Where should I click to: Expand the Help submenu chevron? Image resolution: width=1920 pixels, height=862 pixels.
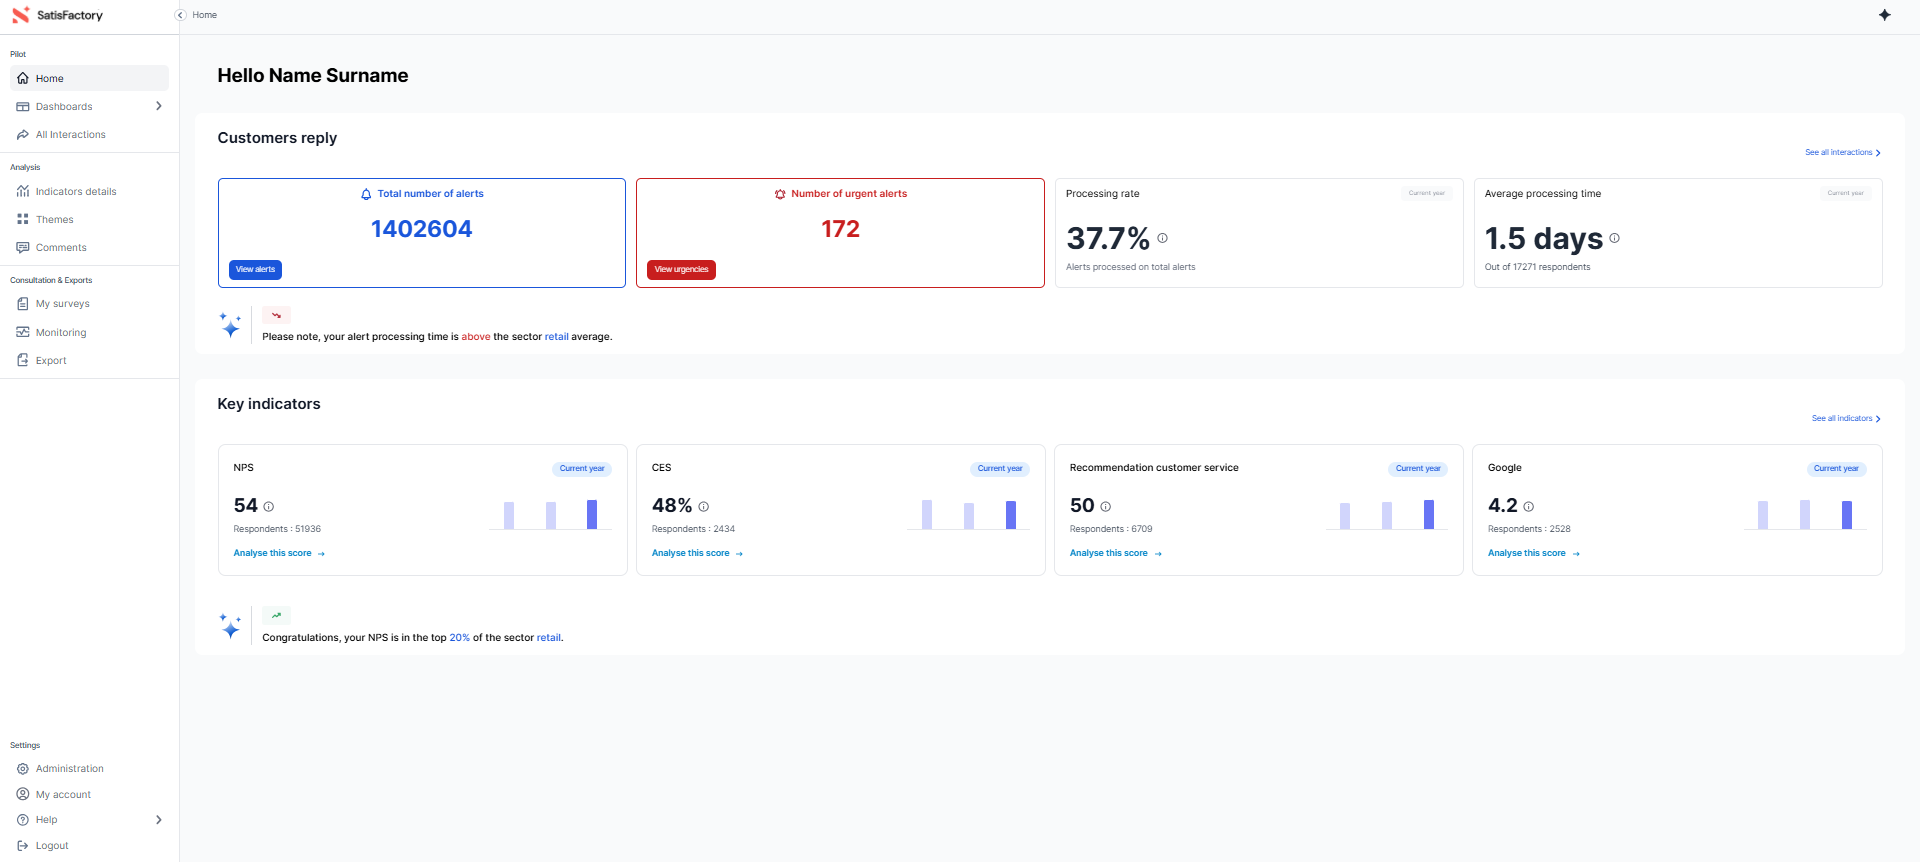point(158,820)
